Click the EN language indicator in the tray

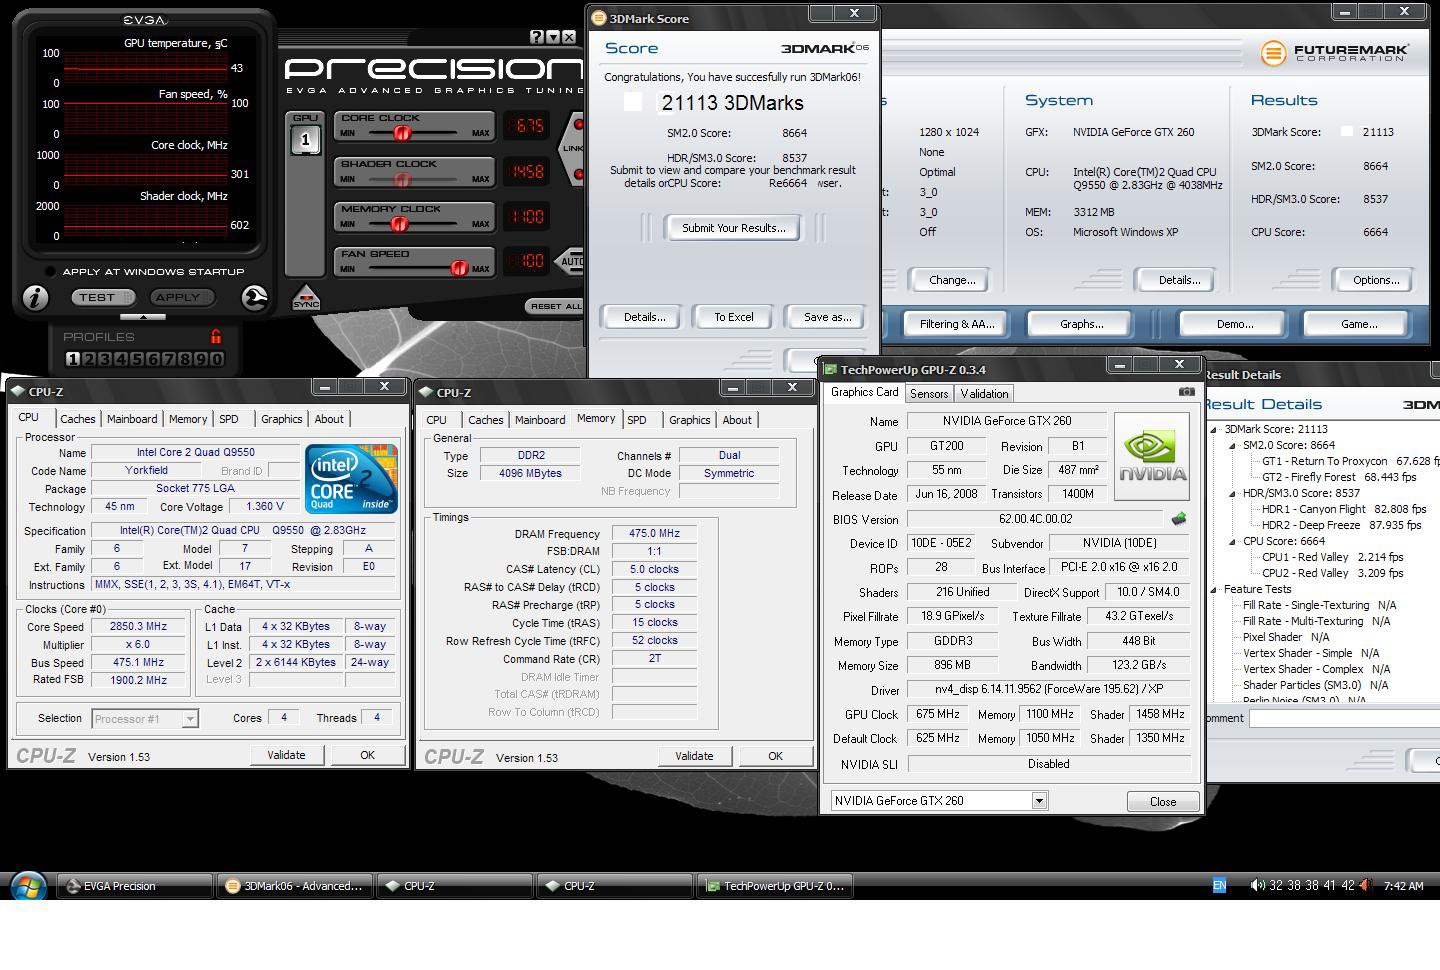[x=1219, y=885]
